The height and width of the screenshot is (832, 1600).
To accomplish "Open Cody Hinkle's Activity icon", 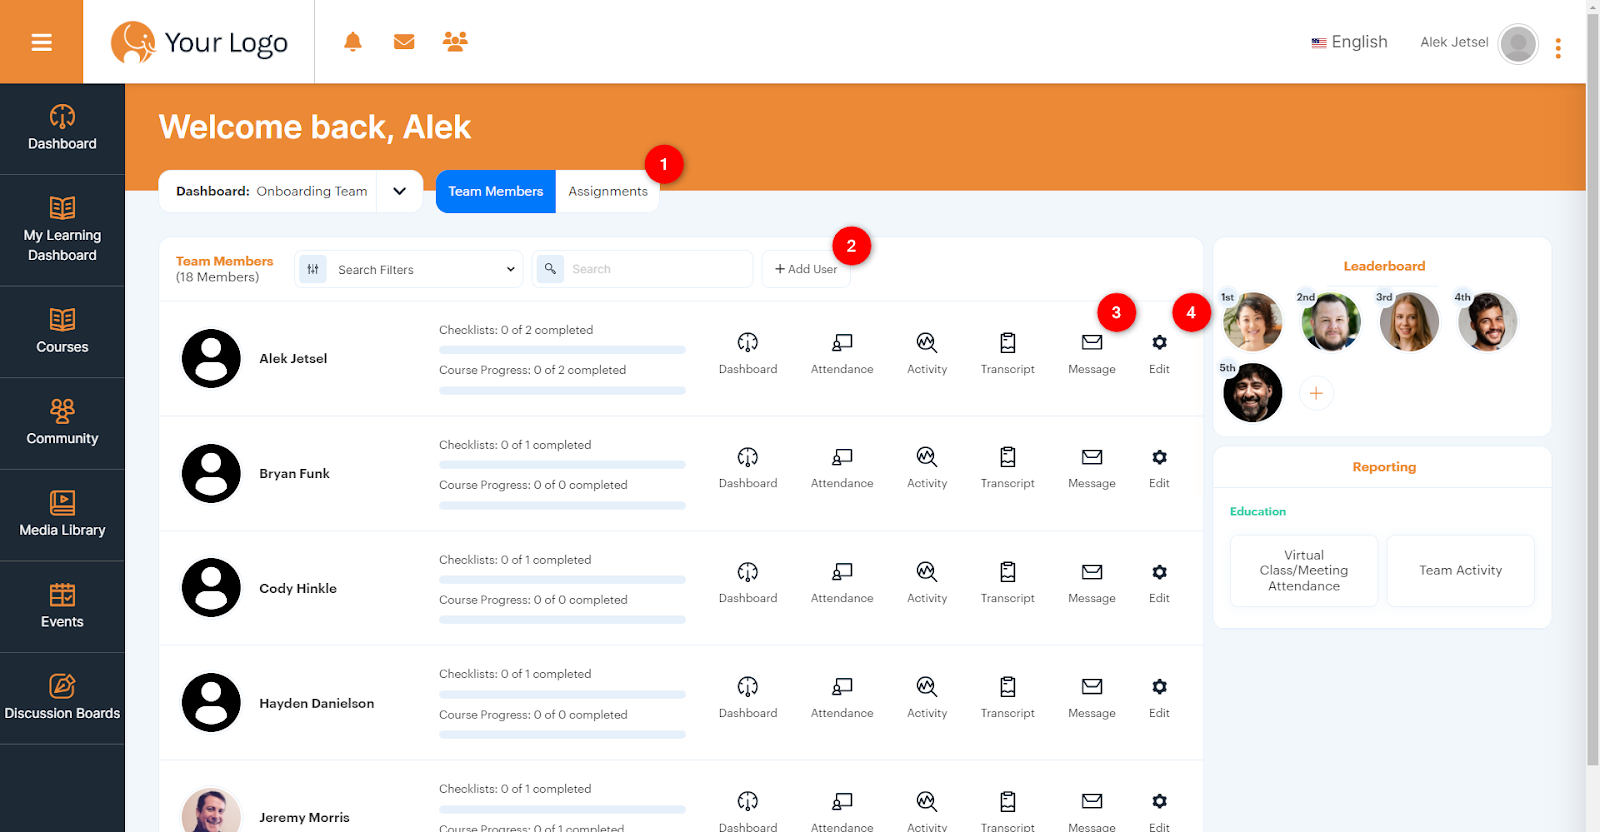I will (x=926, y=582).
